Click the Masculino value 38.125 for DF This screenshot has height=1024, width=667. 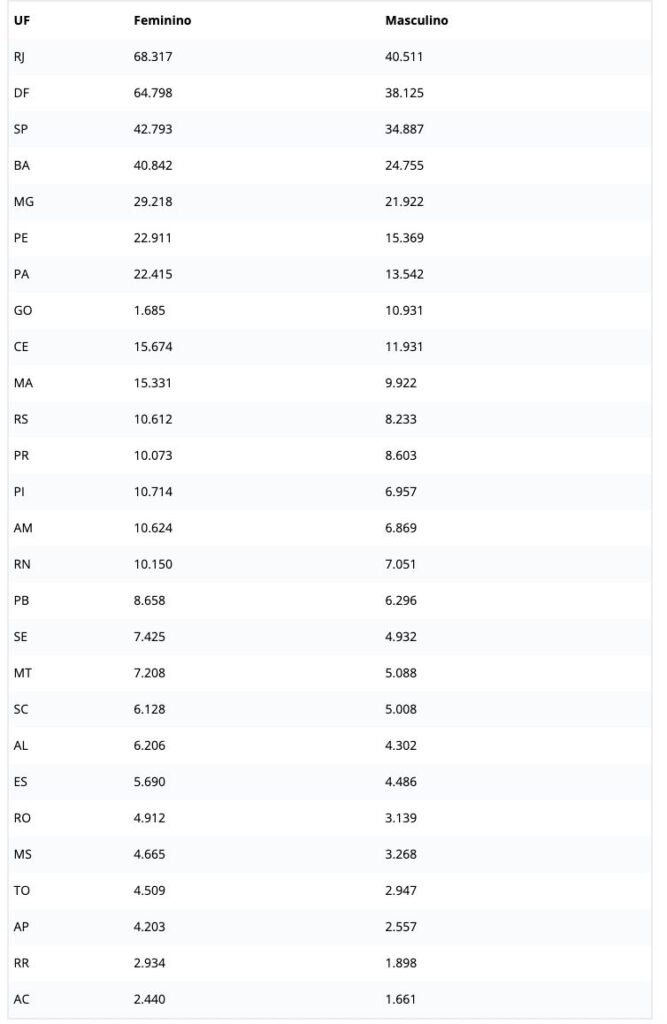click(405, 93)
